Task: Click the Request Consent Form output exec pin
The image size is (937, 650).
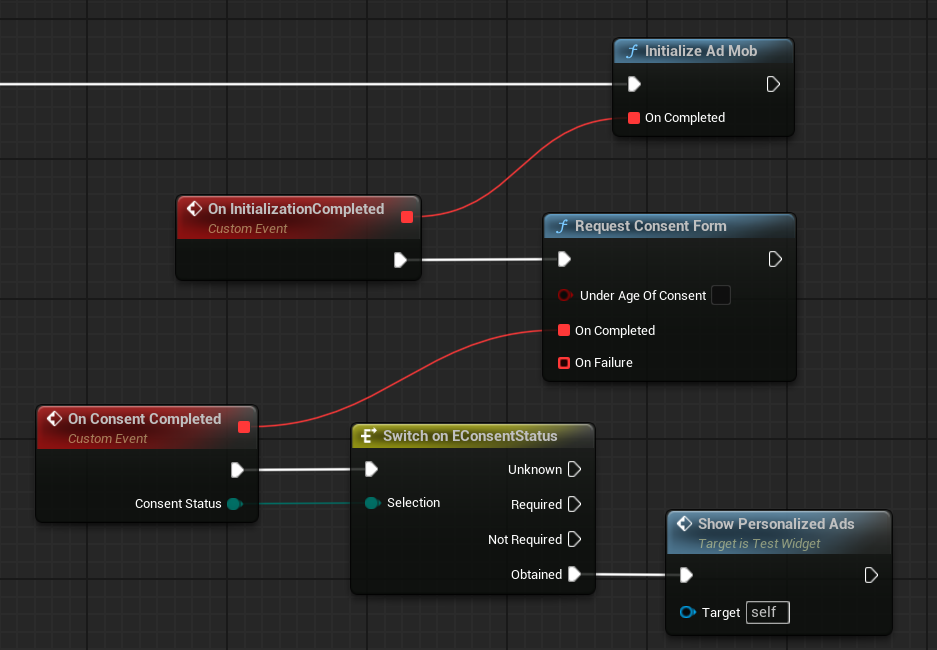Action: coord(775,259)
